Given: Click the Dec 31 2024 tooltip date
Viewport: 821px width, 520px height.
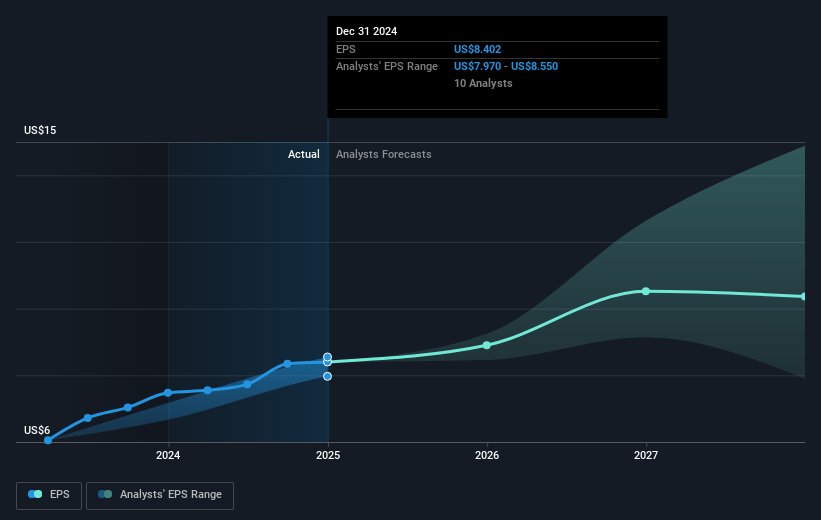Looking at the screenshot, I should pos(367,31).
